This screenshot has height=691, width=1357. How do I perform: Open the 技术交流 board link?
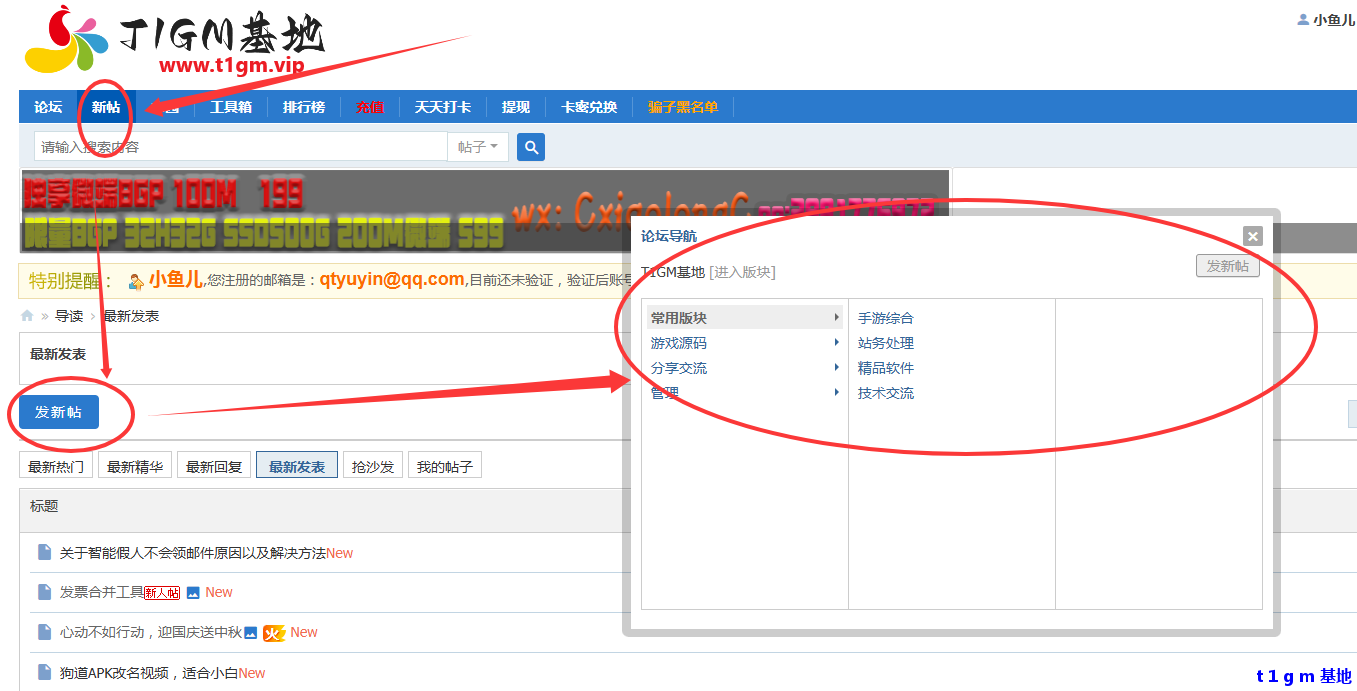coord(884,392)
